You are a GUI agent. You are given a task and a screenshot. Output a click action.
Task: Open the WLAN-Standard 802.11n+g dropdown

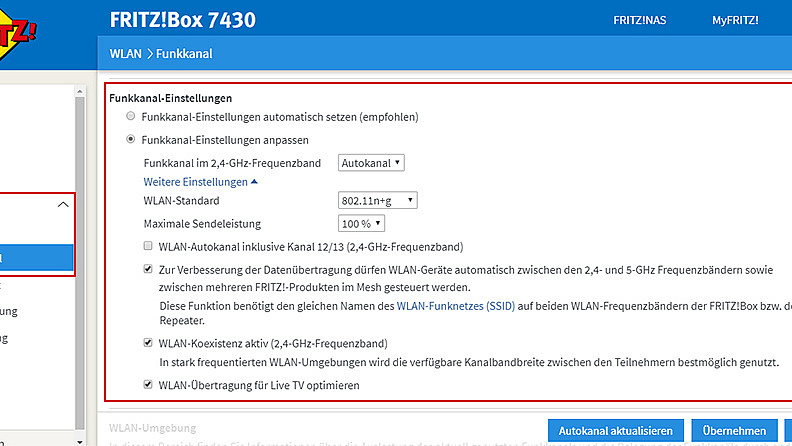[x=377, y=202]
